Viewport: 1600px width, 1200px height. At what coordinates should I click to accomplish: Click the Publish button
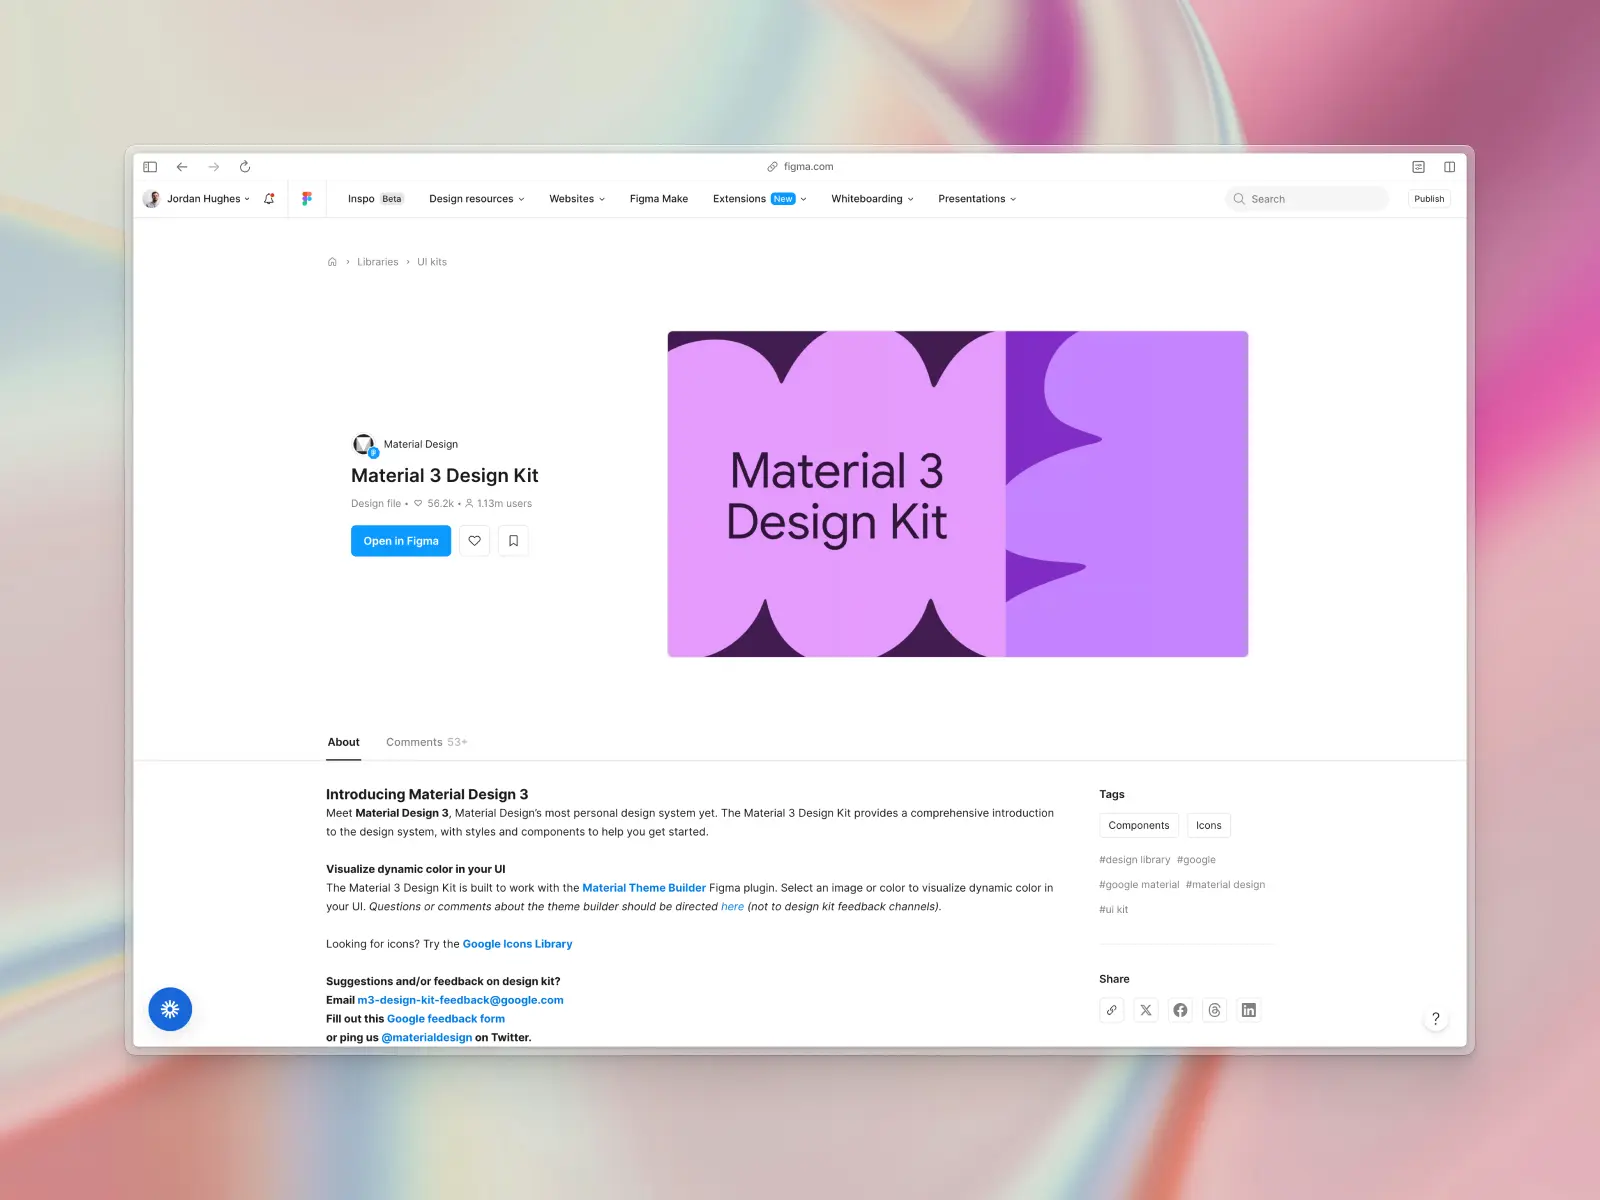[1429, 199]
